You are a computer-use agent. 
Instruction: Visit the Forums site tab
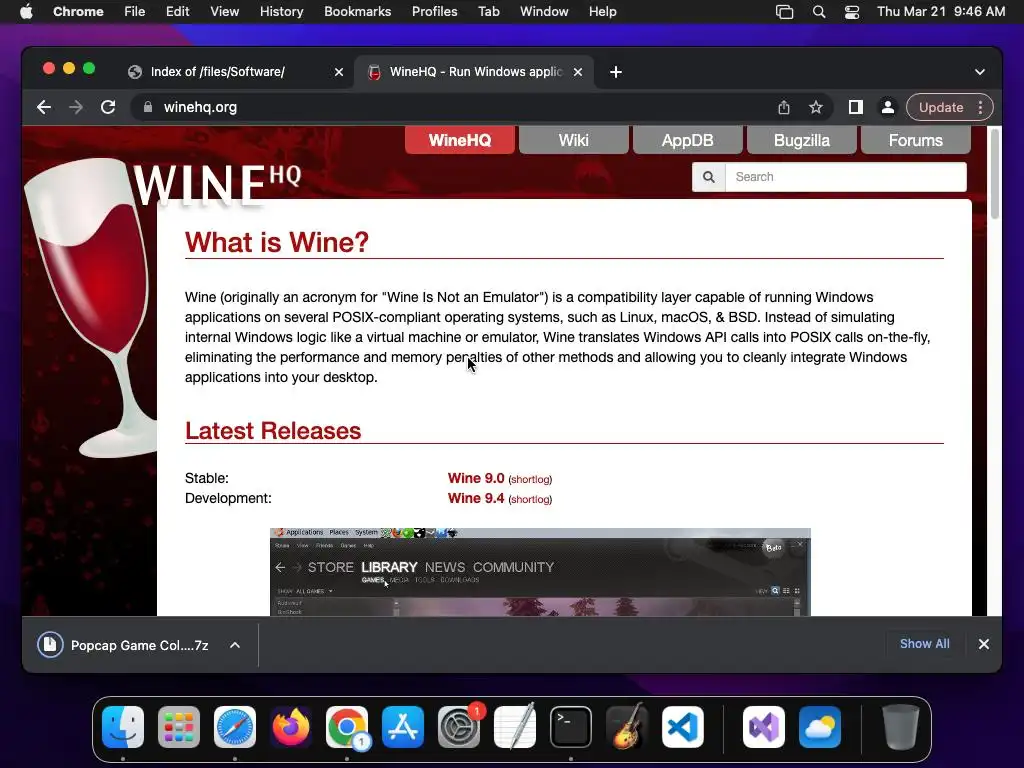[916, 140]
